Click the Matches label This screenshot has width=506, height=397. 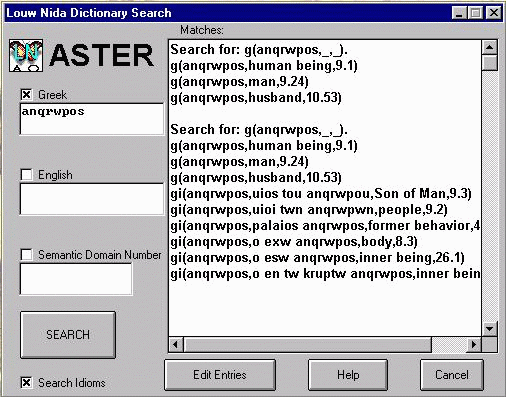click(202, 30)
